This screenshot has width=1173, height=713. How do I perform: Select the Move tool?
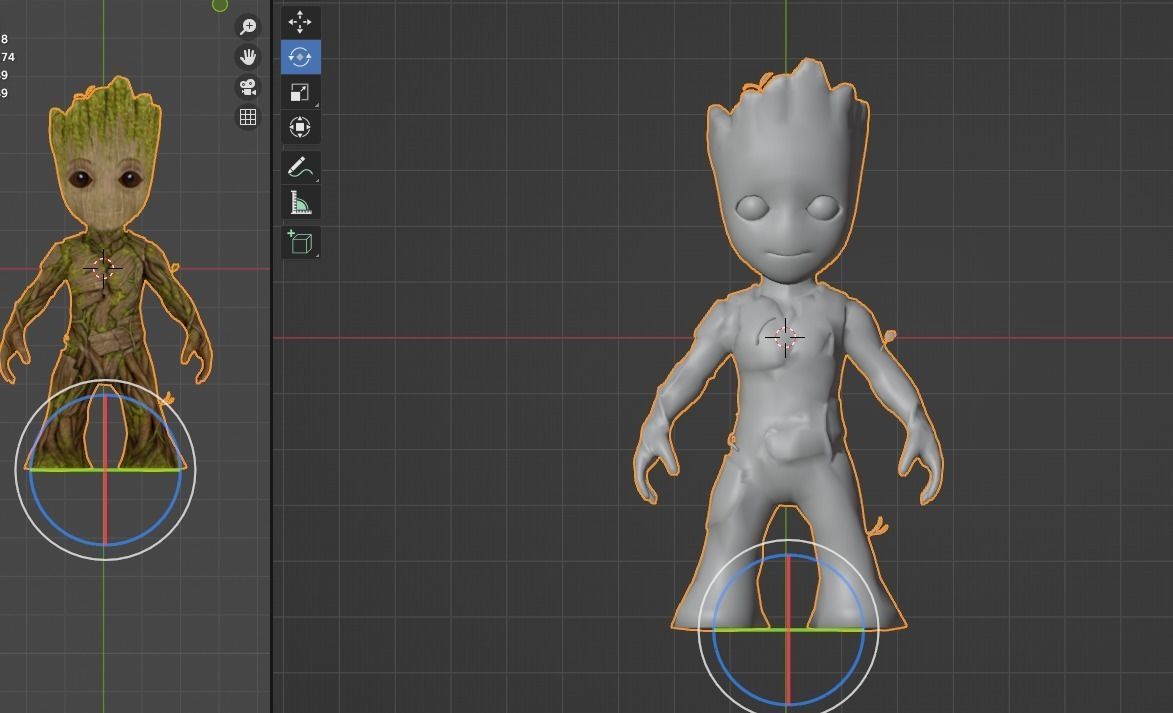click(300, 22)
